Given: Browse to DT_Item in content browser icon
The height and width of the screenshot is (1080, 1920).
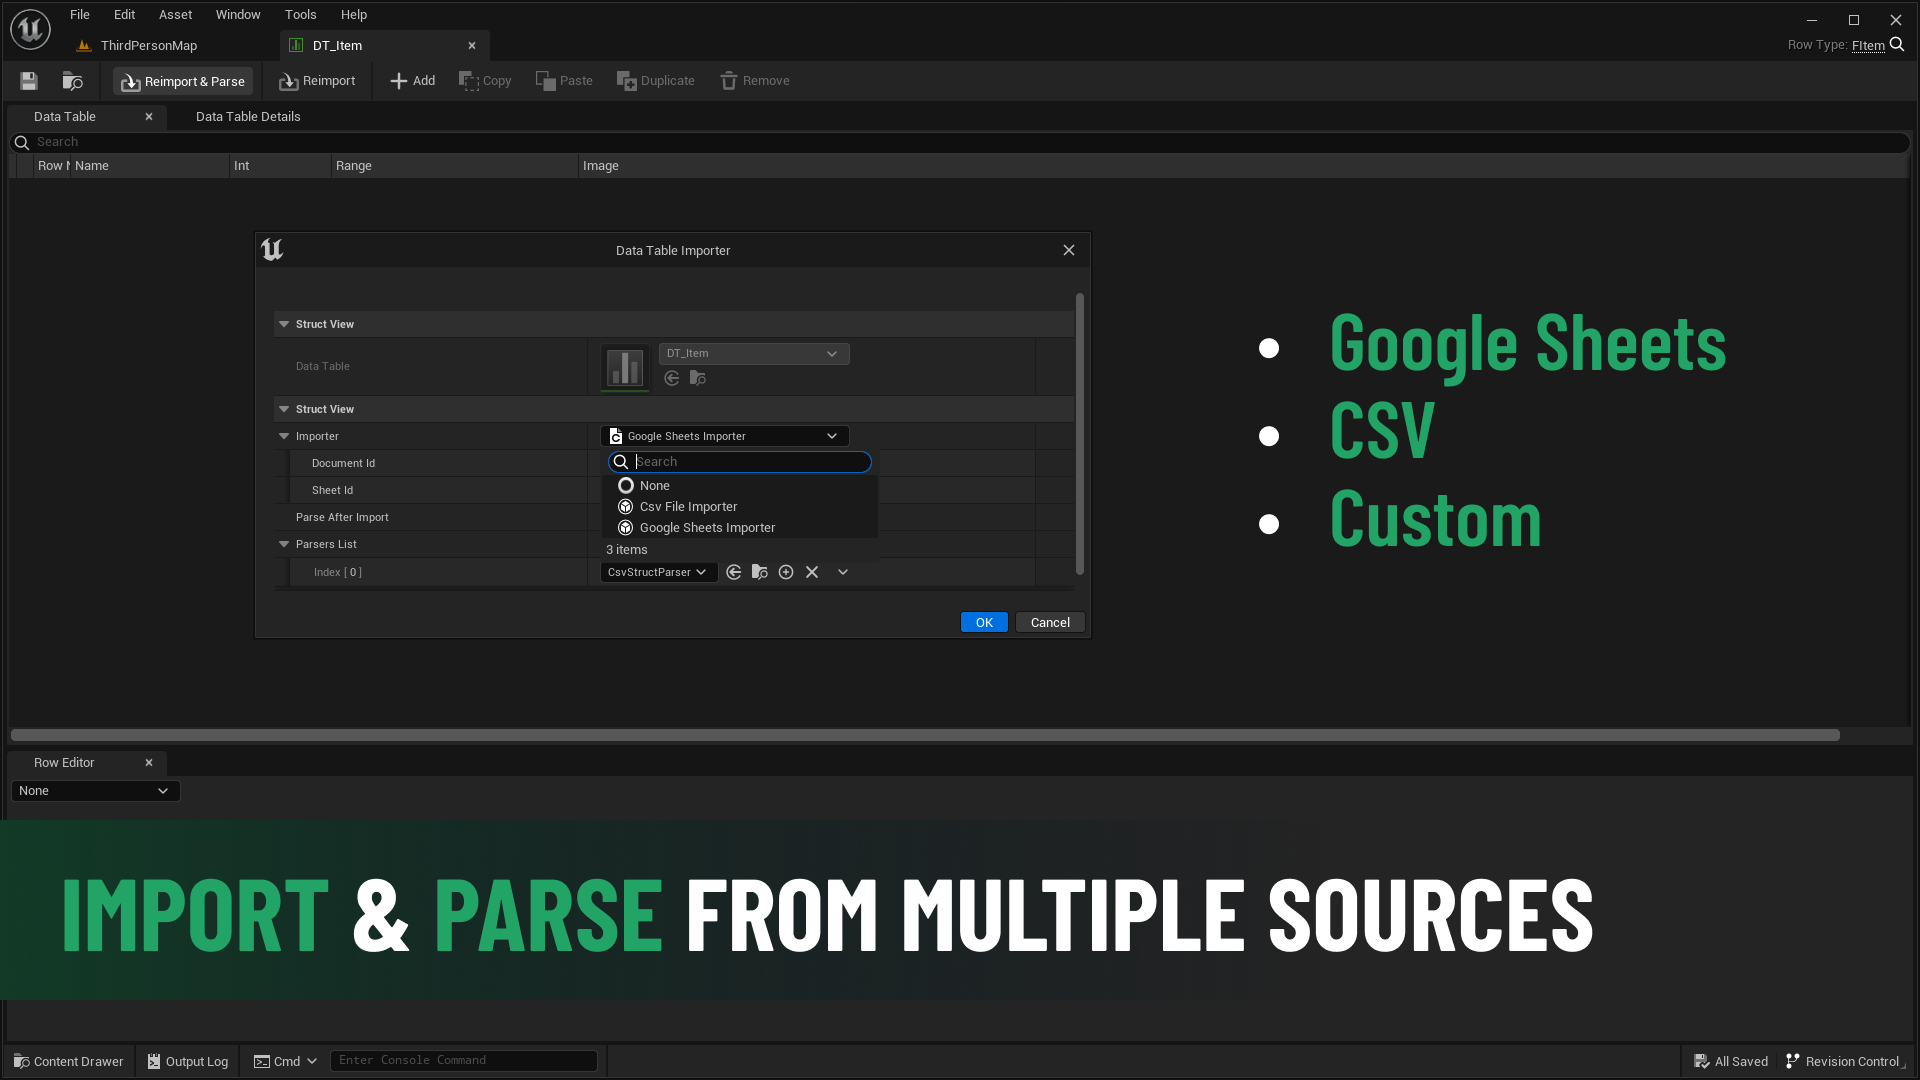Looking at the screenshot, I should click(698, 378).
